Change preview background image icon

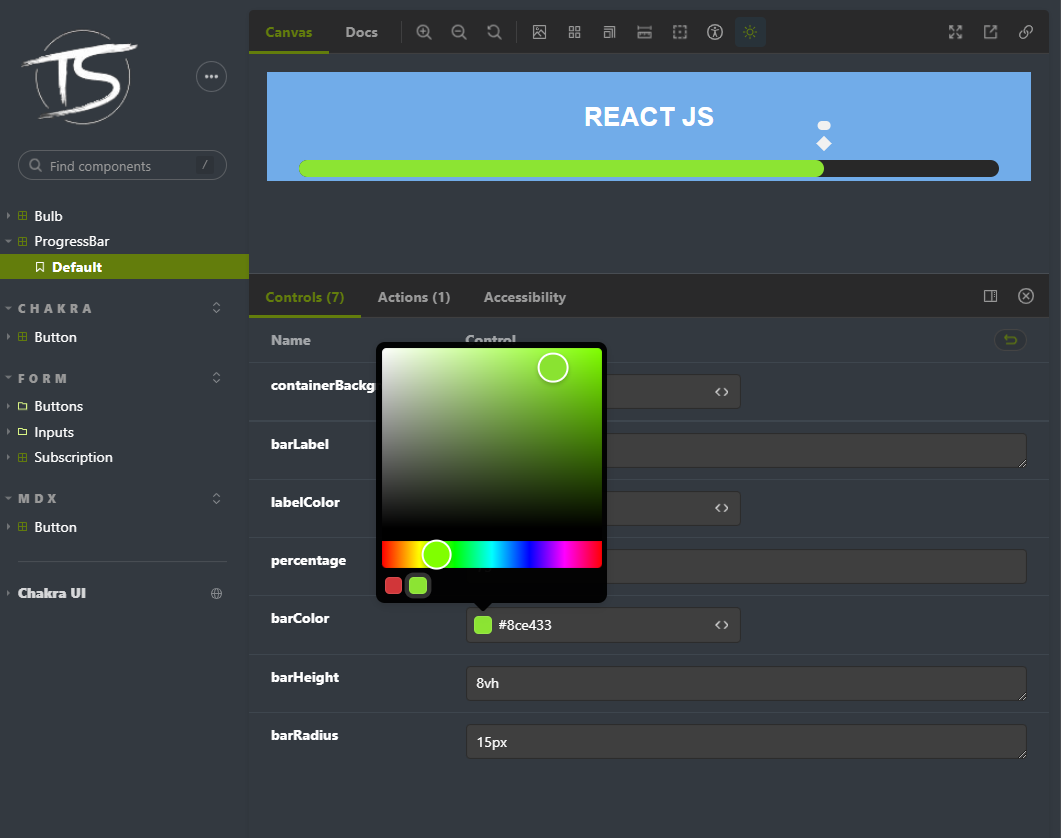539,32
